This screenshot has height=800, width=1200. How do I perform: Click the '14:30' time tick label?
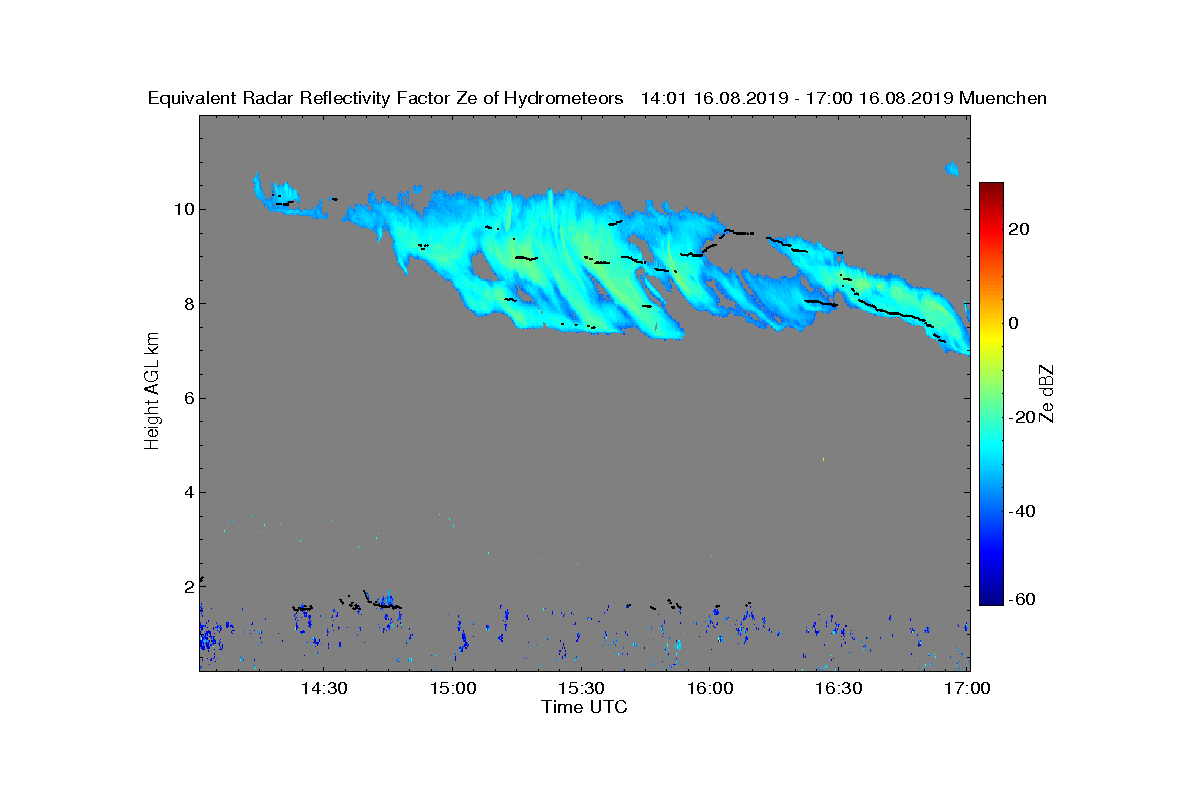coord(324,689)
